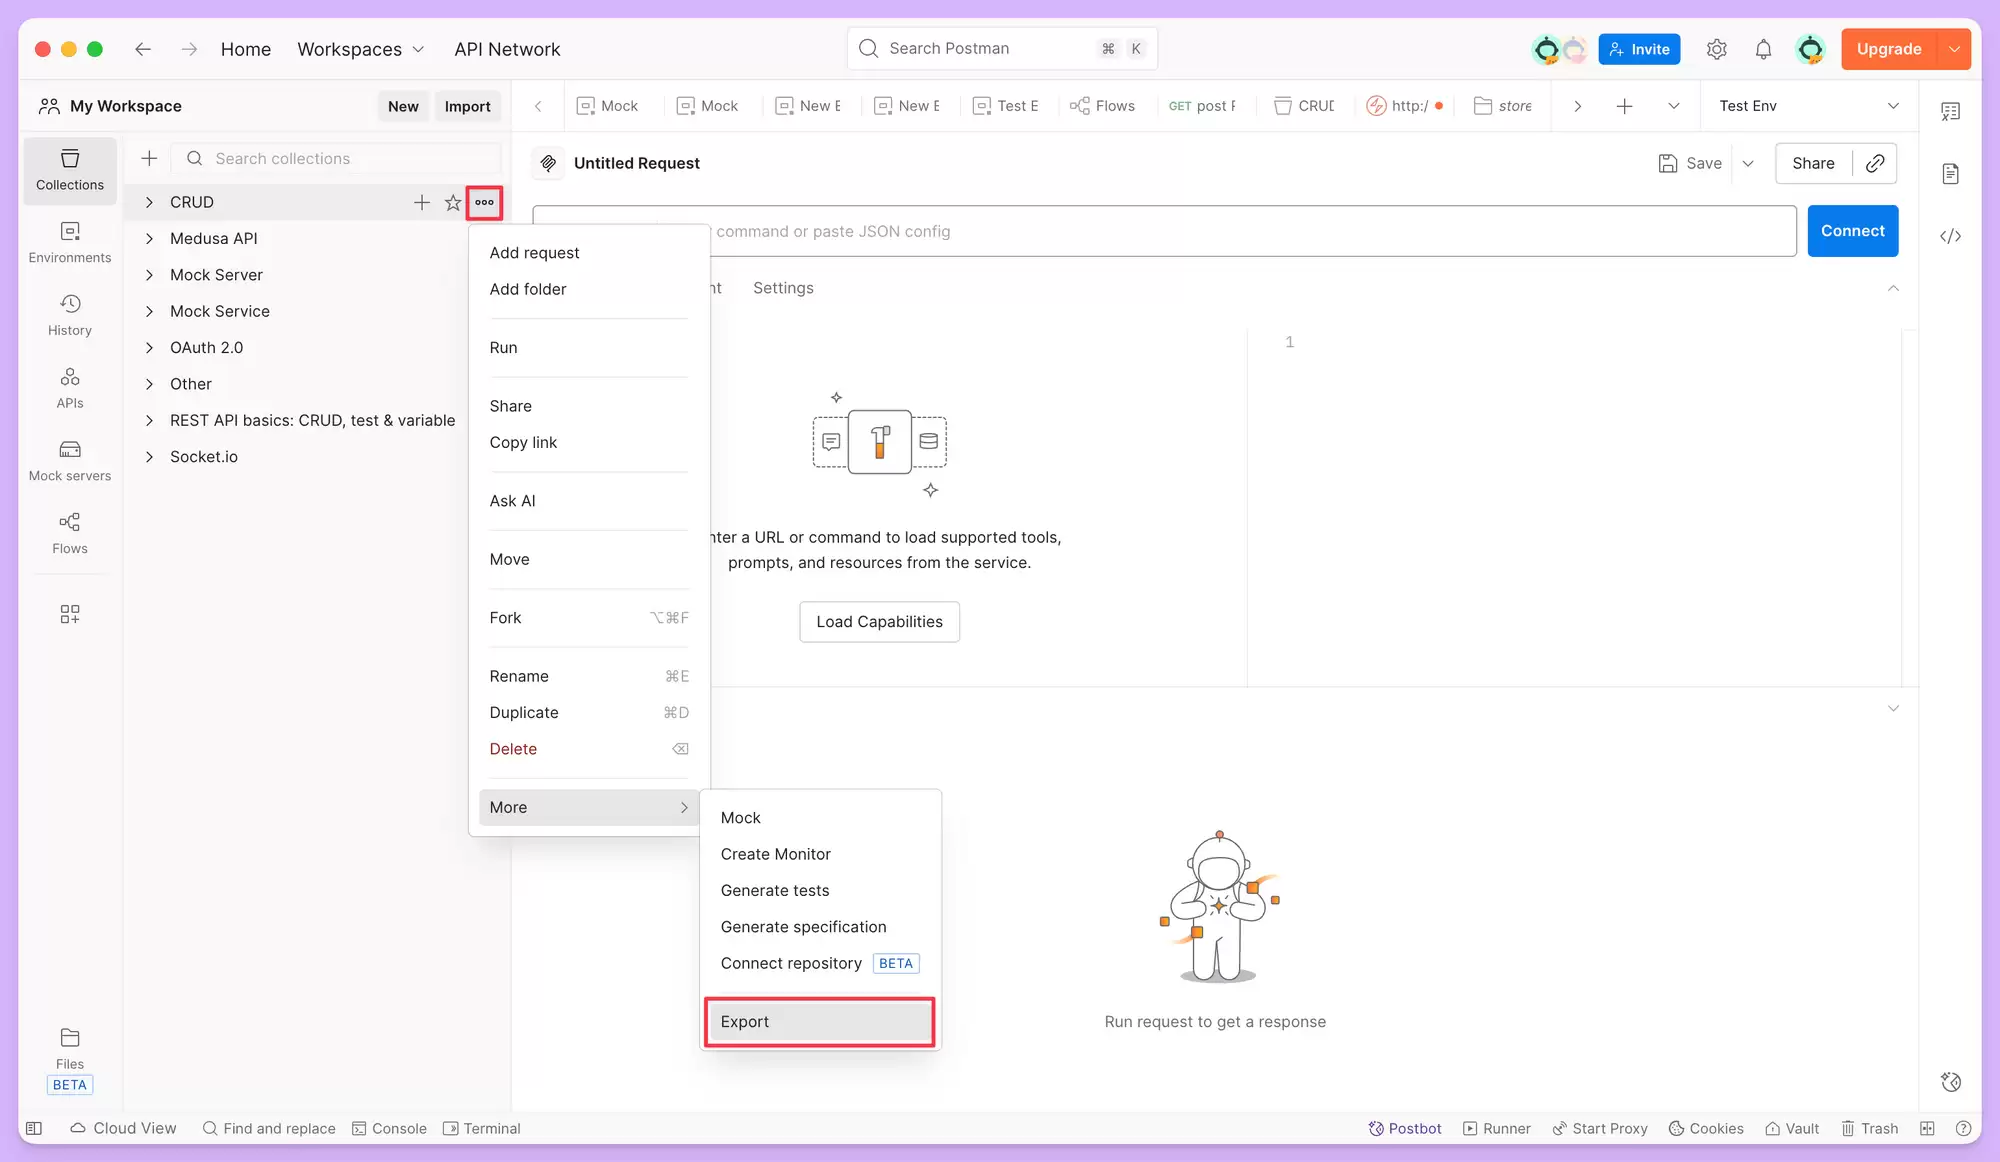Open Postbot from the status bar
The width and height of the screenshot is (2000, 1162).
click(x=1405, y=1128)
